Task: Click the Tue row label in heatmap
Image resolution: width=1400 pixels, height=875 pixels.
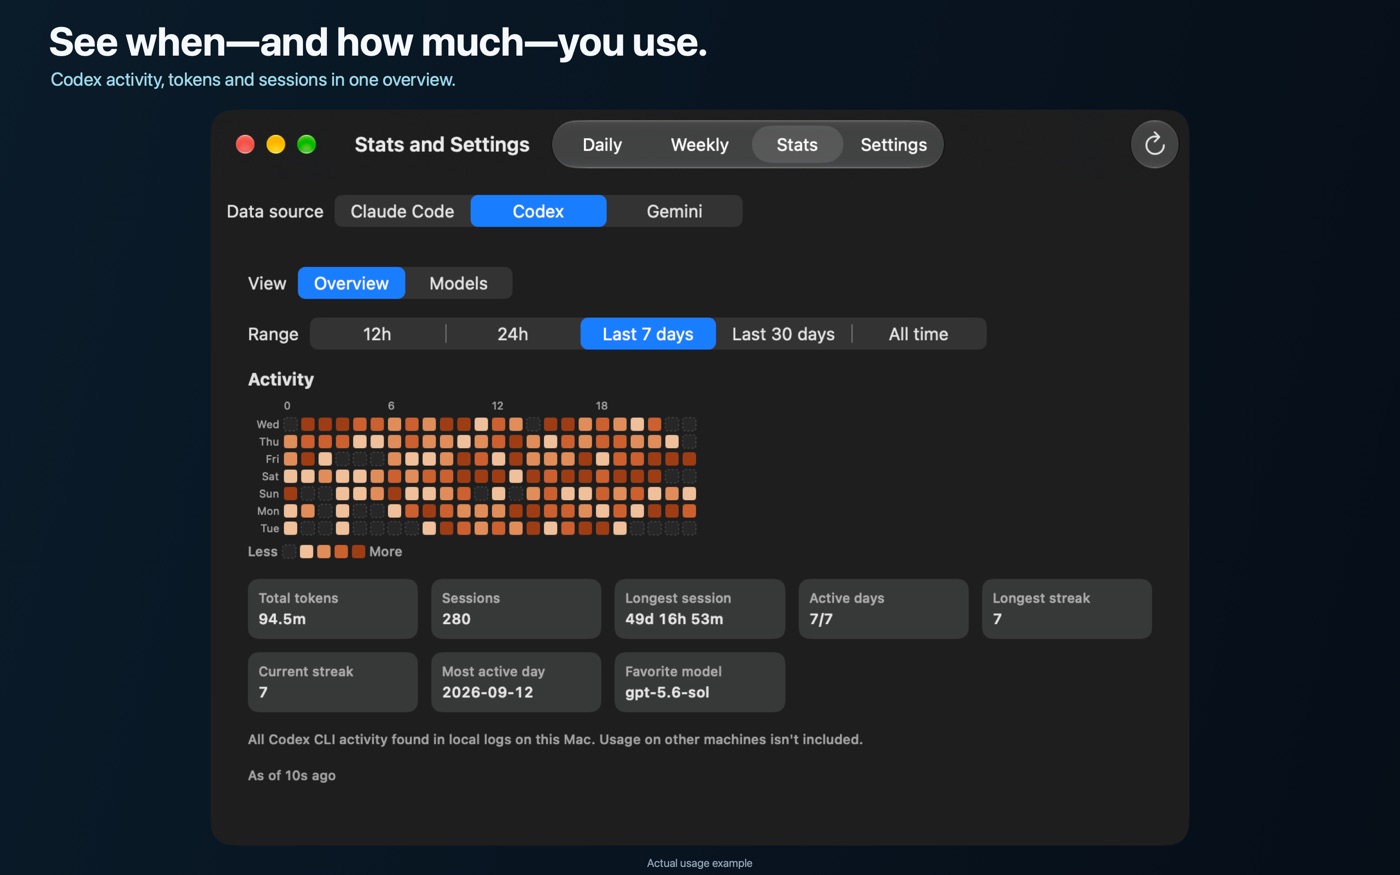Action: tap(270, 528)
